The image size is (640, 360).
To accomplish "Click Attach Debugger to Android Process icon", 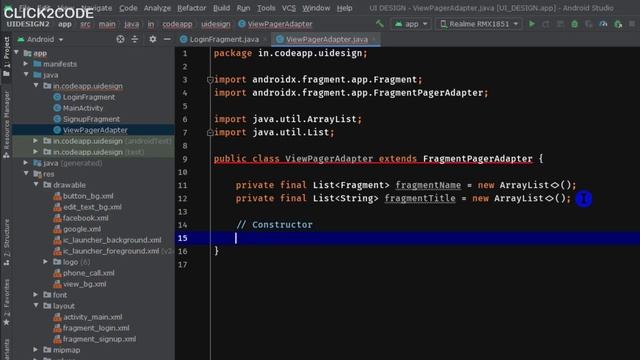I will pos(618,24).
